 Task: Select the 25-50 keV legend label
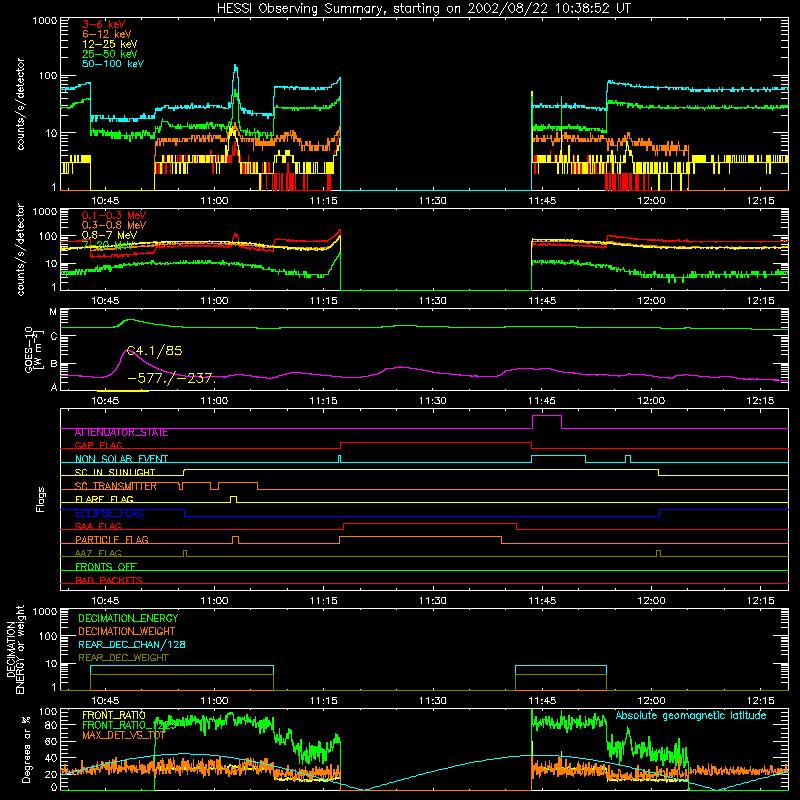pos(109,54)
